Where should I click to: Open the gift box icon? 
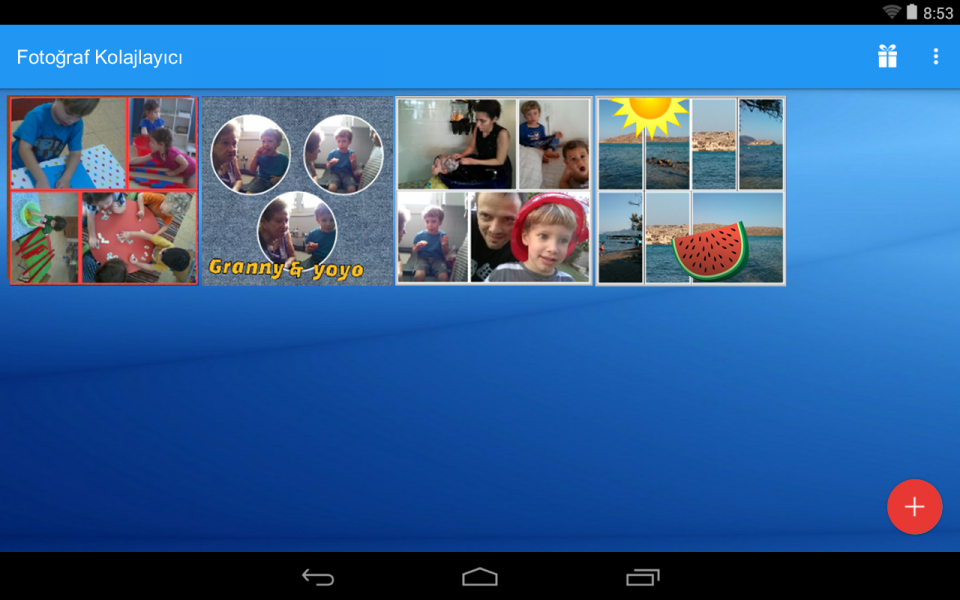tap(887, 56)
